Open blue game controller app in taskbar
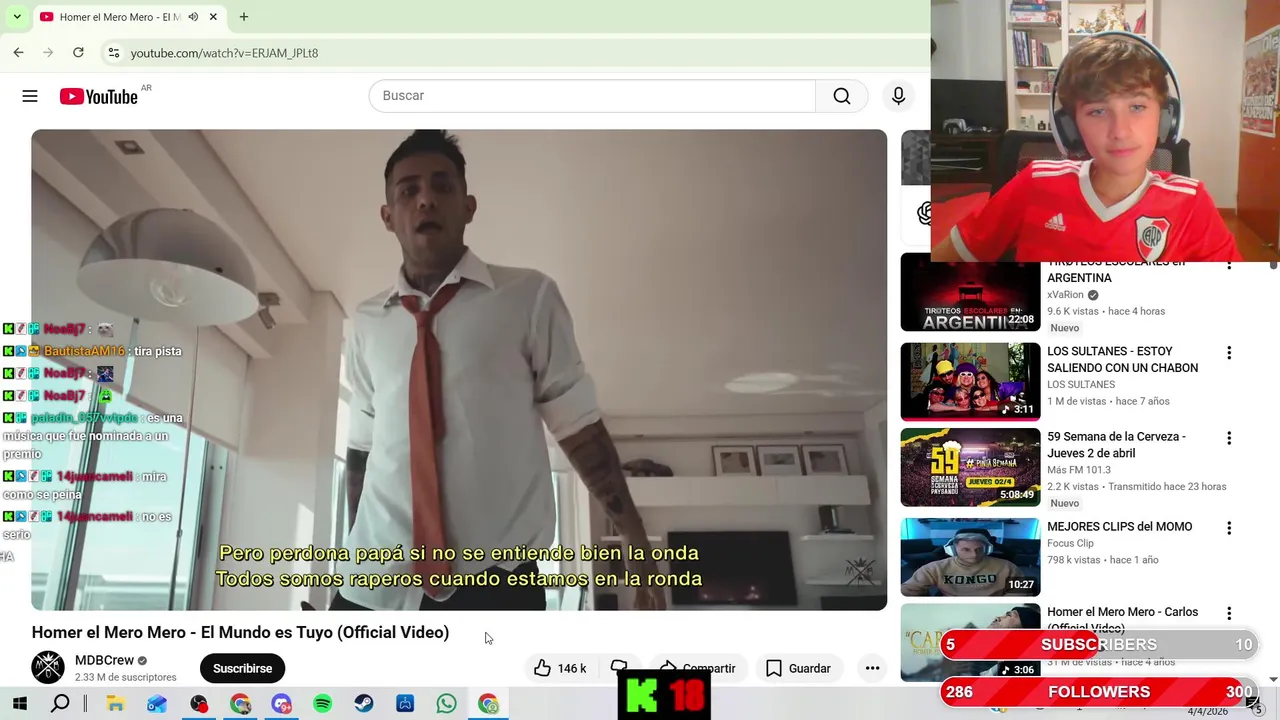This screenshot has width=1280, height=720. click(x=405, y=704)
